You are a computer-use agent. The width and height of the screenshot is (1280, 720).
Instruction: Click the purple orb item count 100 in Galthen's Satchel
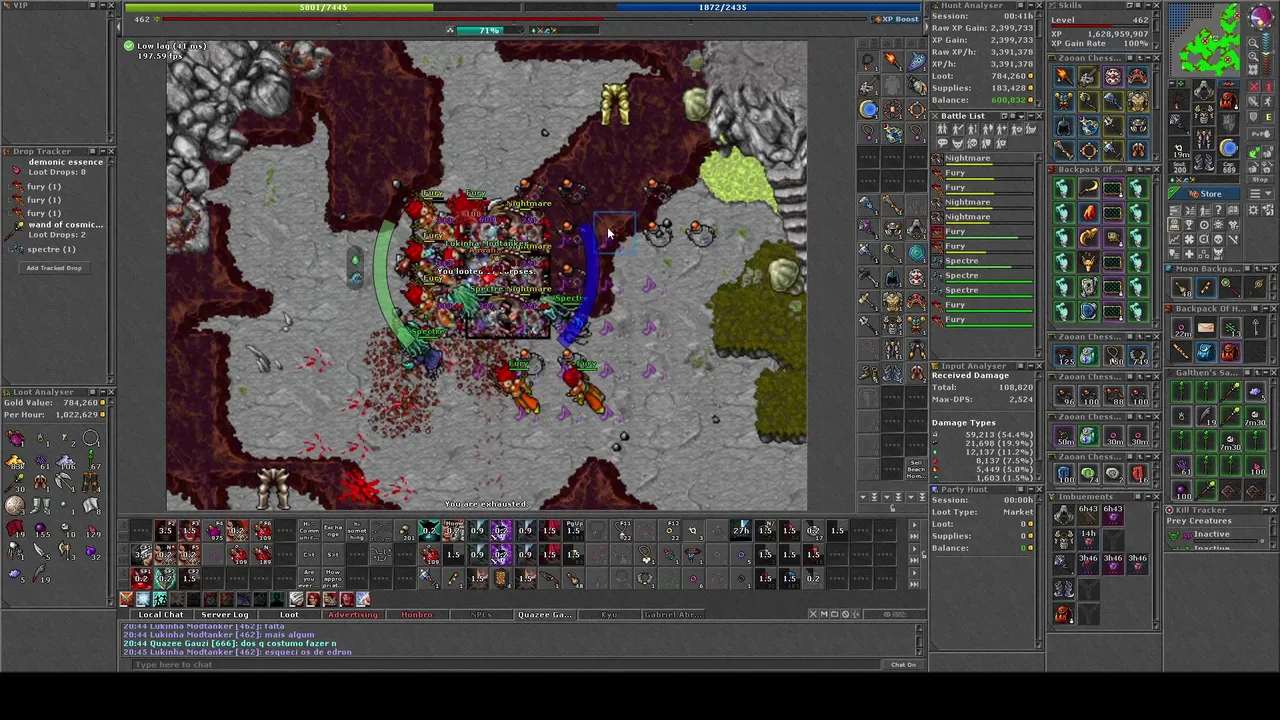pyautogui.click(x=1182, y=490)
